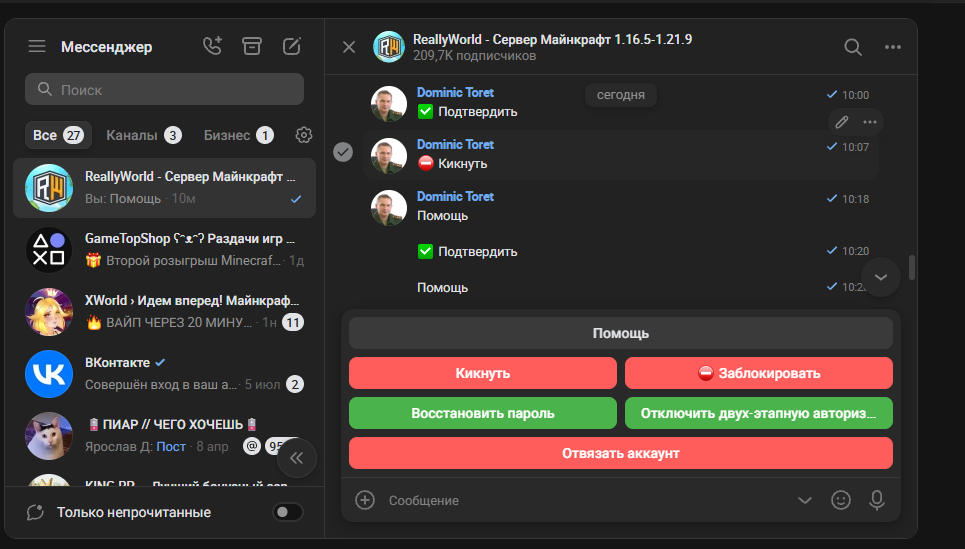Close the ReallyWorld chat with the X icon
This screenshot has height=549, width=965.
349,47
